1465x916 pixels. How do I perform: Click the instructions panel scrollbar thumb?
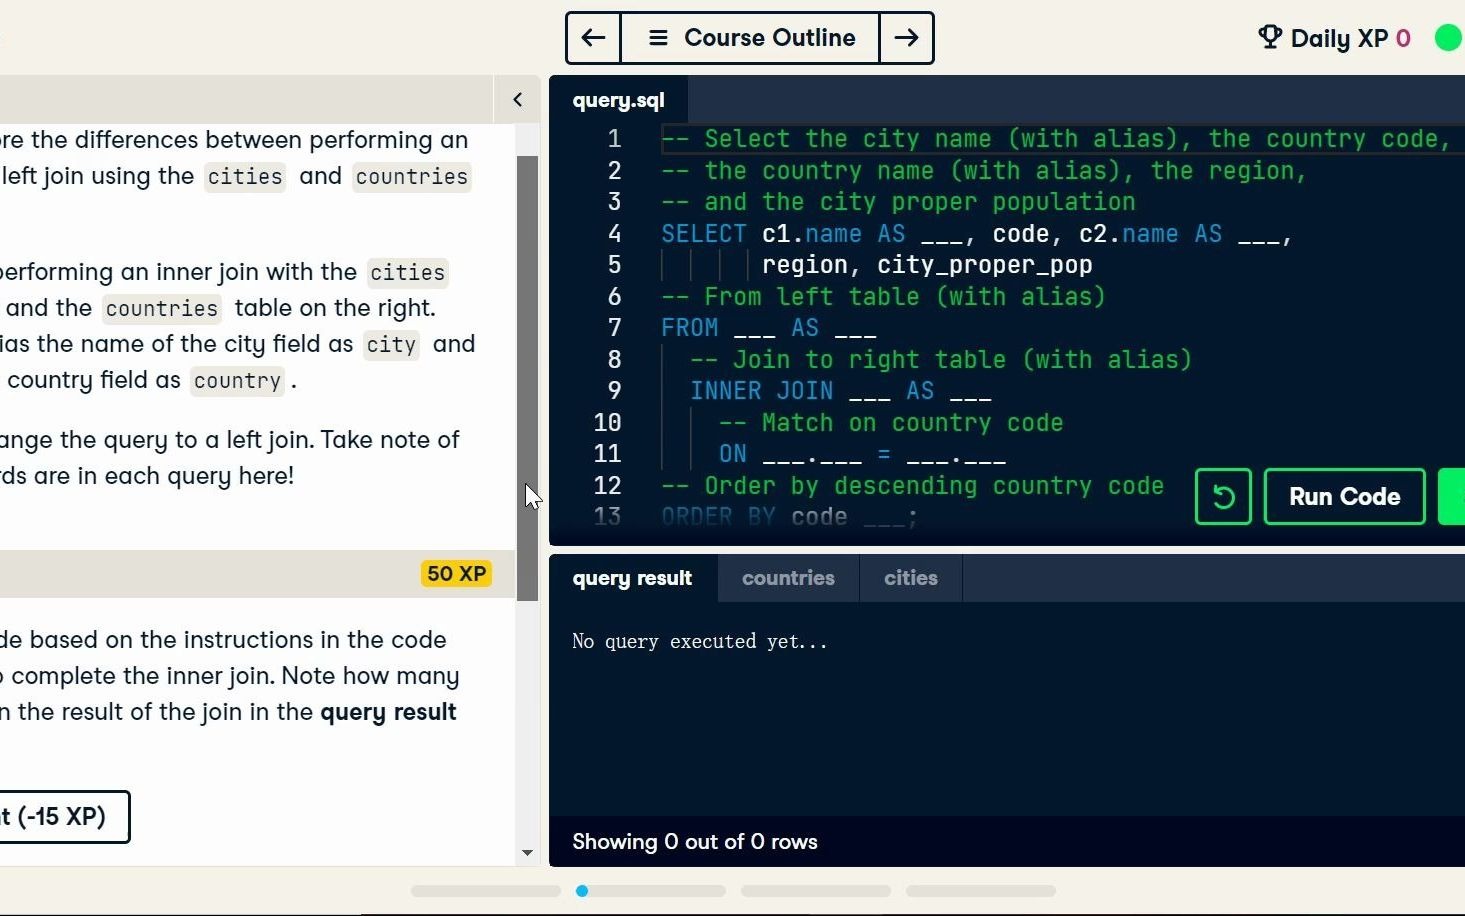click(527, 378)
